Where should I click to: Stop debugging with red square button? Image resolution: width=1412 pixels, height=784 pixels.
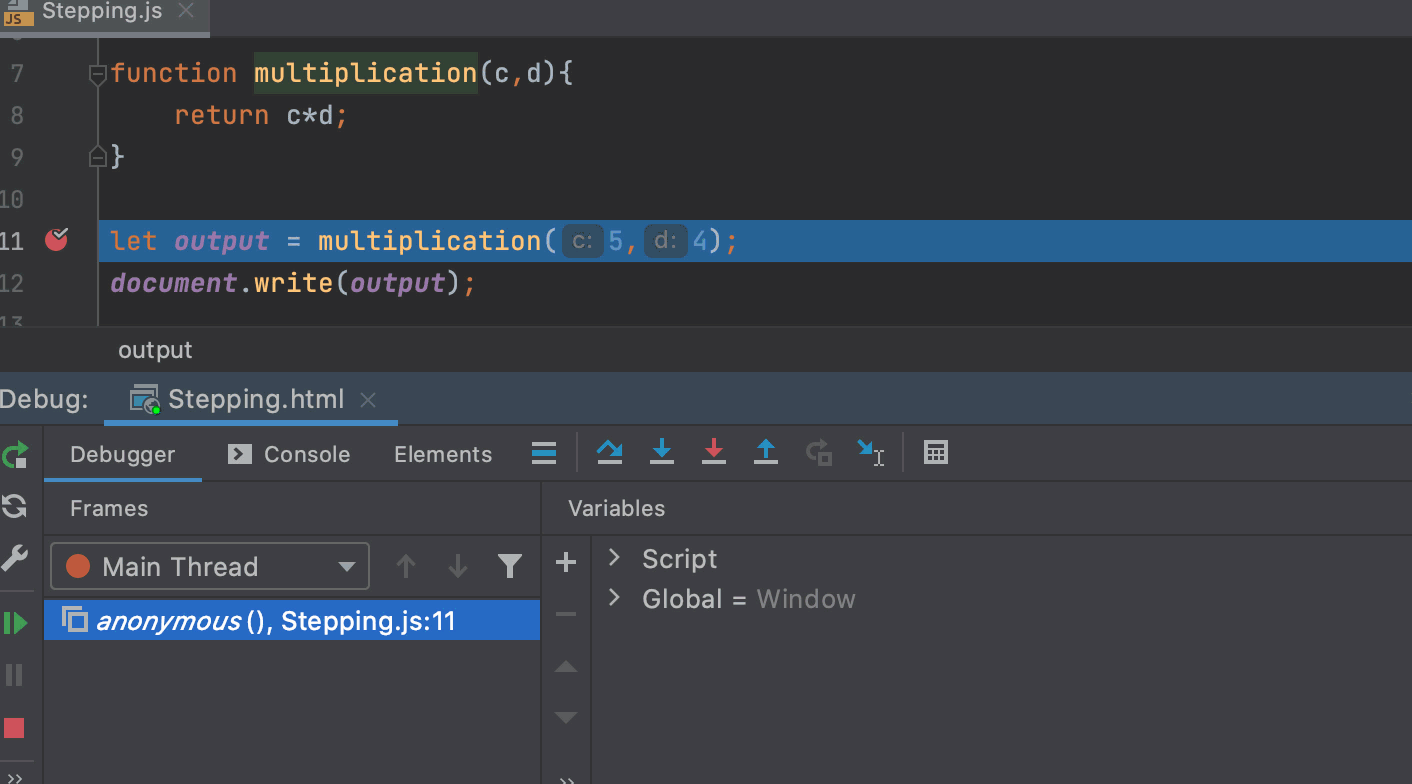(x=15, y=727)
